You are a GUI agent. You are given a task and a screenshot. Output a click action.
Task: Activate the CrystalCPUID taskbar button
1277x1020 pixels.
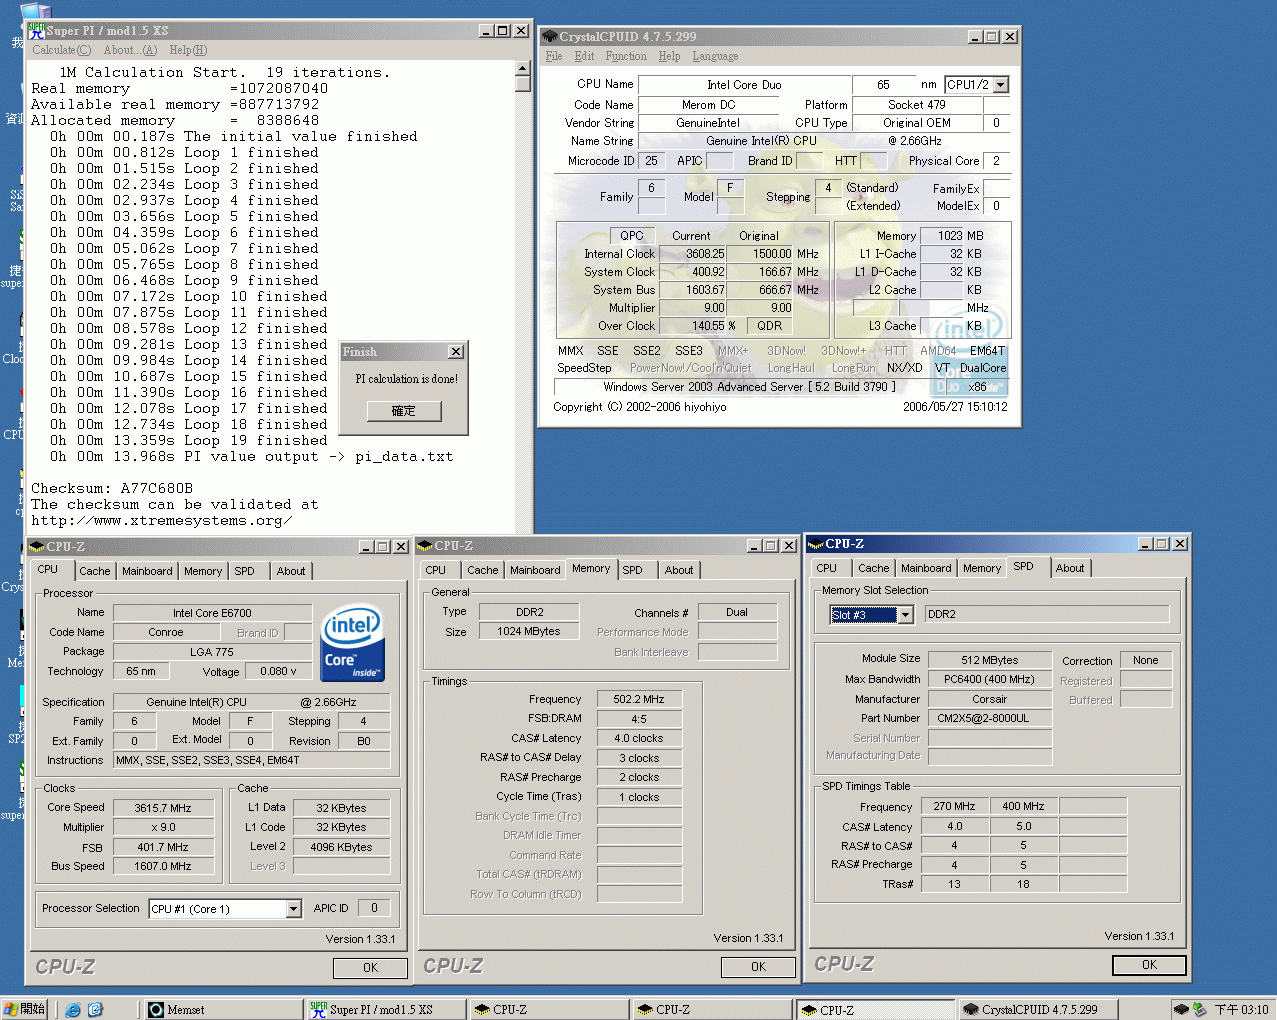point(1039,1010)
